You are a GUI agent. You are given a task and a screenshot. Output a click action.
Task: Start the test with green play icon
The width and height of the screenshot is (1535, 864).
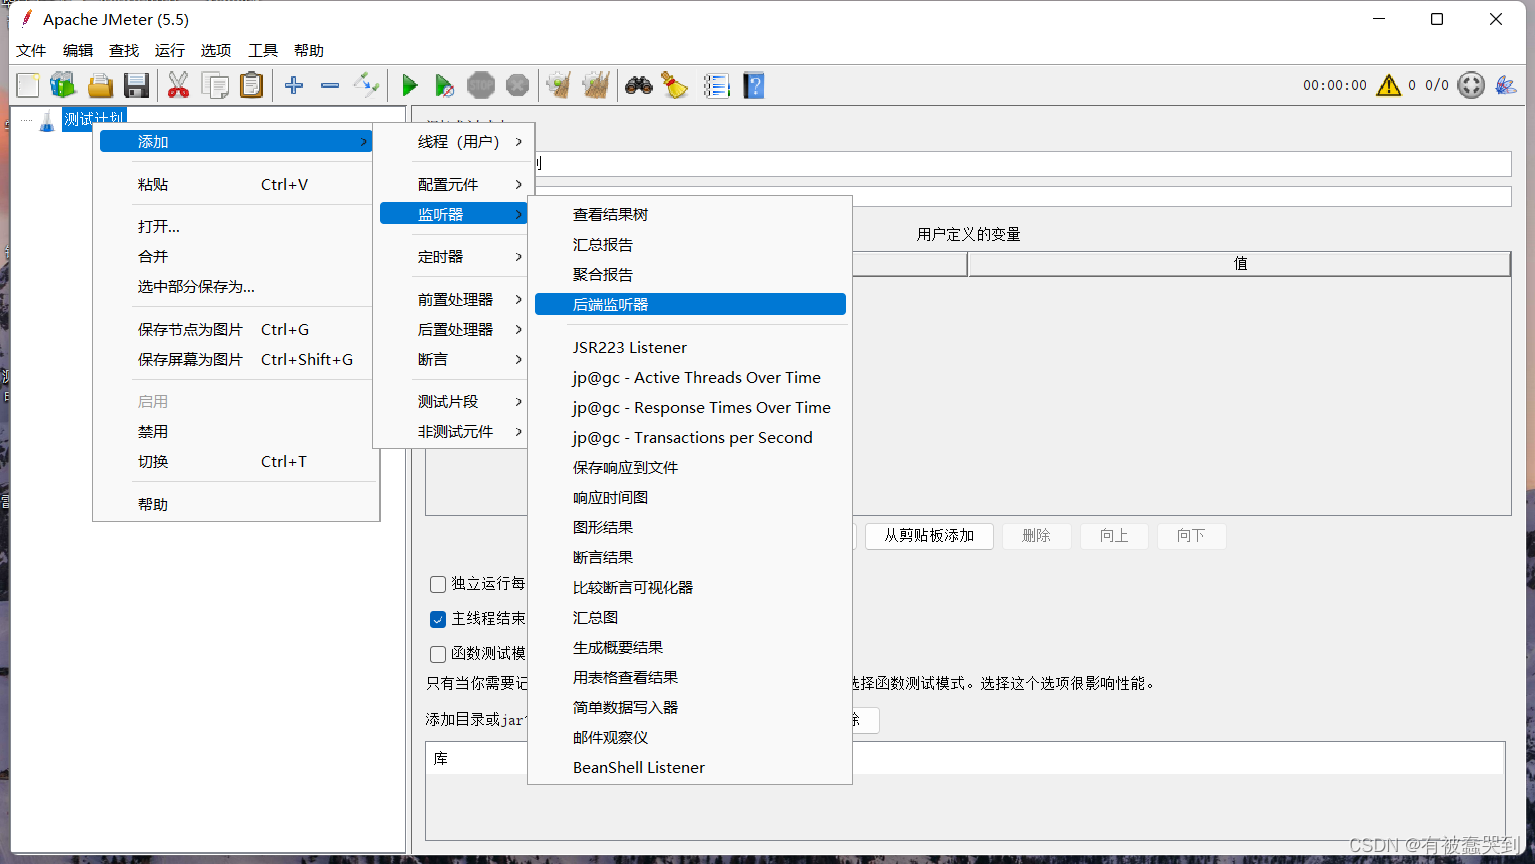tap(409, 86)
